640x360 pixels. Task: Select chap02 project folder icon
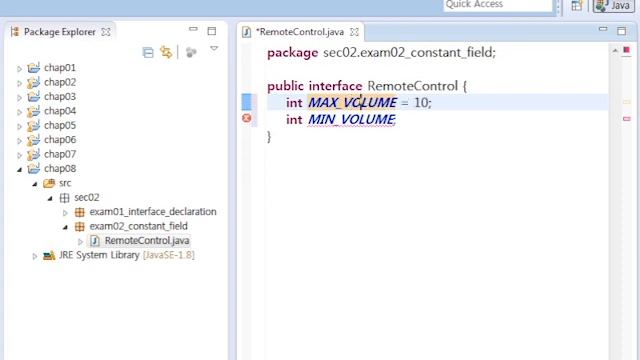point(33,82)
